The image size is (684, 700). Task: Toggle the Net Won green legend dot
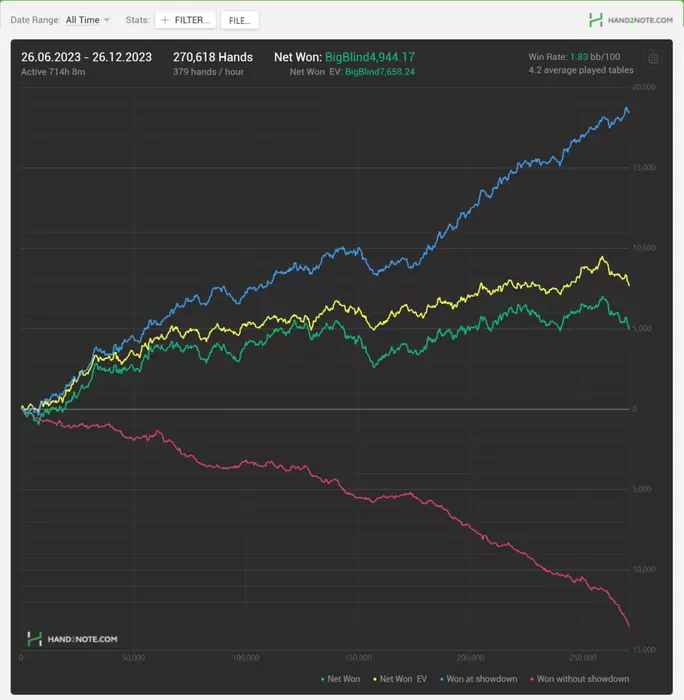[x=322, y=679]
